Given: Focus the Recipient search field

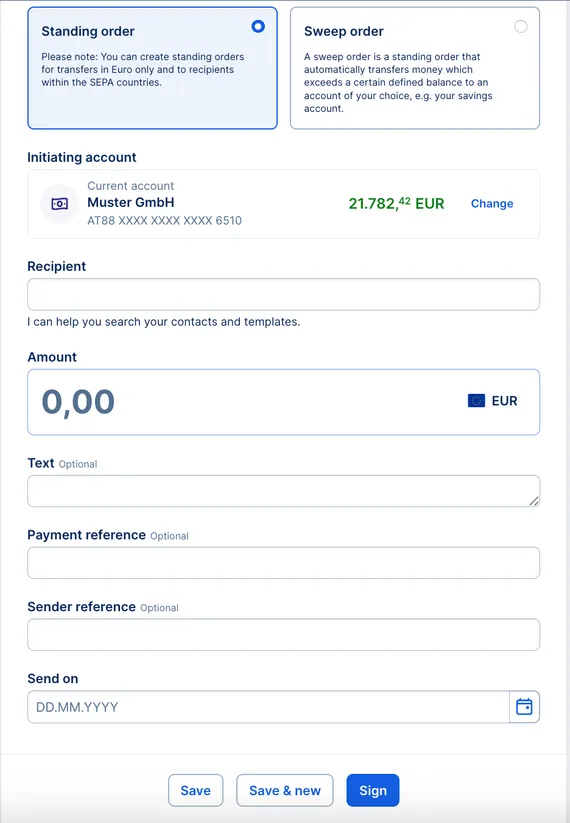Looking at the screenshot, I should [283, 294].
